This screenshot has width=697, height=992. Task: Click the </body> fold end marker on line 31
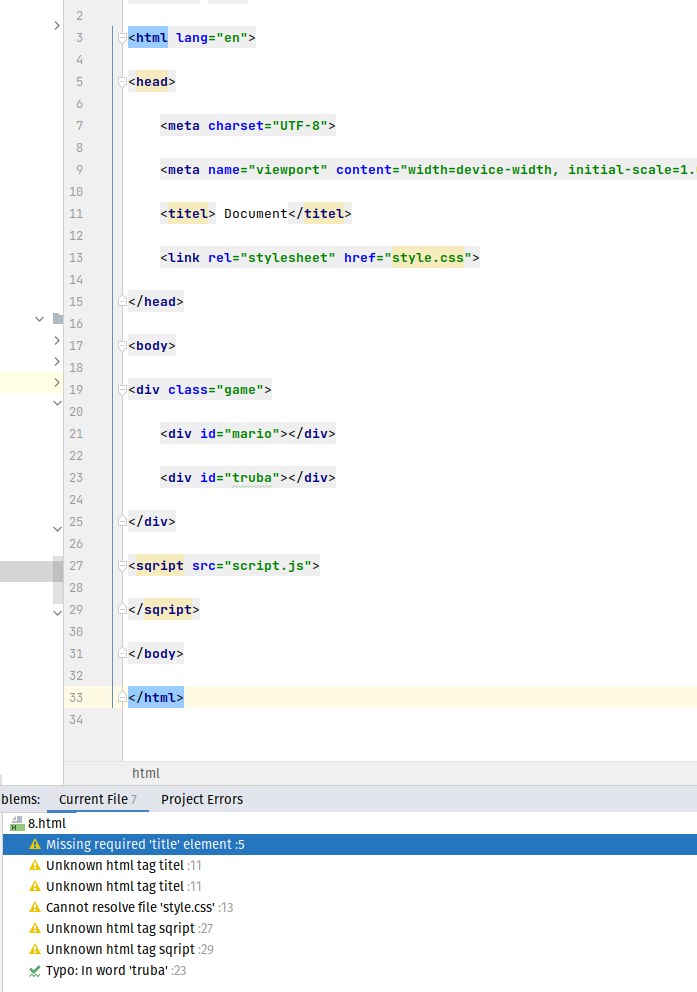point(122,654)
